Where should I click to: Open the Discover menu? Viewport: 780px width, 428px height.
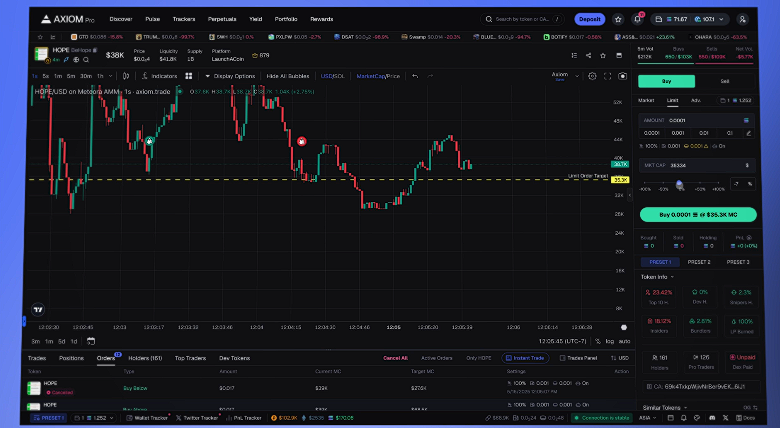click(121, 19)
